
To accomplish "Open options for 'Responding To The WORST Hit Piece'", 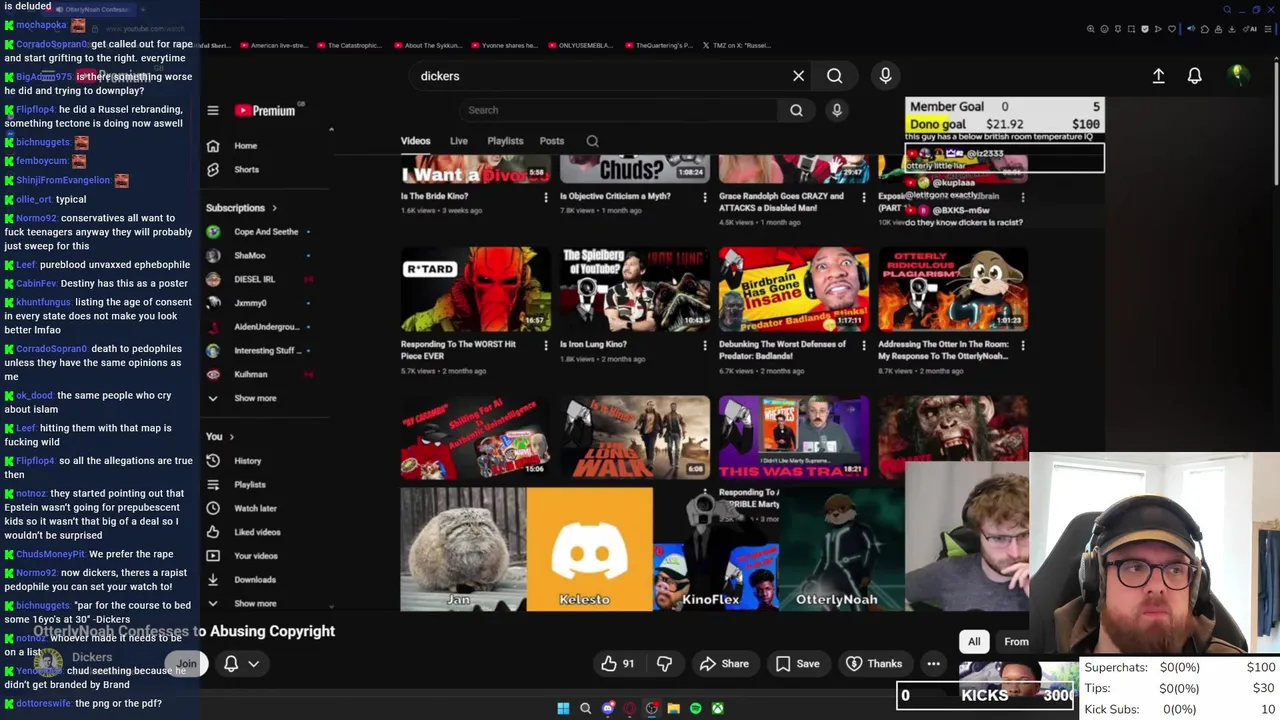I will pos(545,345).
